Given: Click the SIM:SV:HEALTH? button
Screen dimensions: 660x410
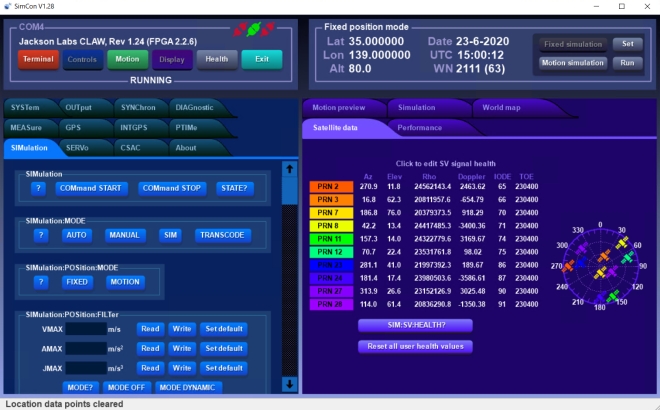Looking at the screenshot, I should (x=415, y=325).
